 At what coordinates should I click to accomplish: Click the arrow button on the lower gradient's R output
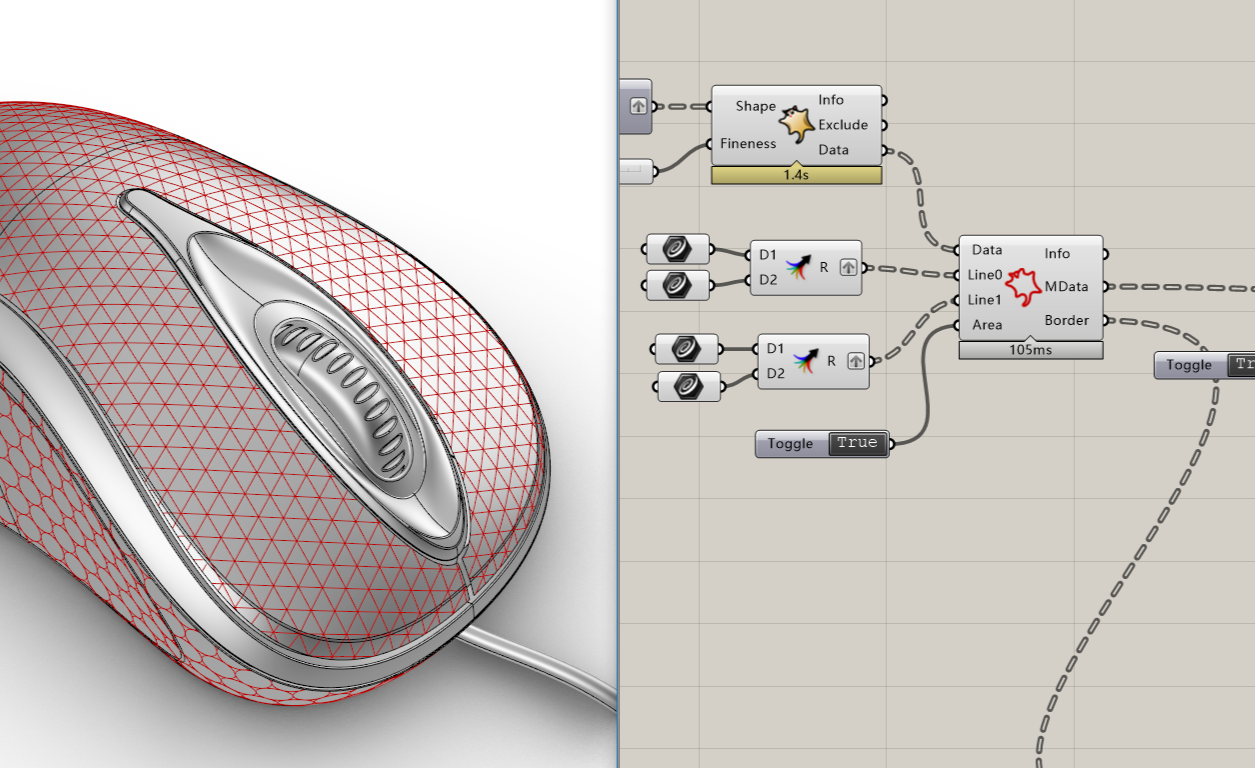[855, 360]
